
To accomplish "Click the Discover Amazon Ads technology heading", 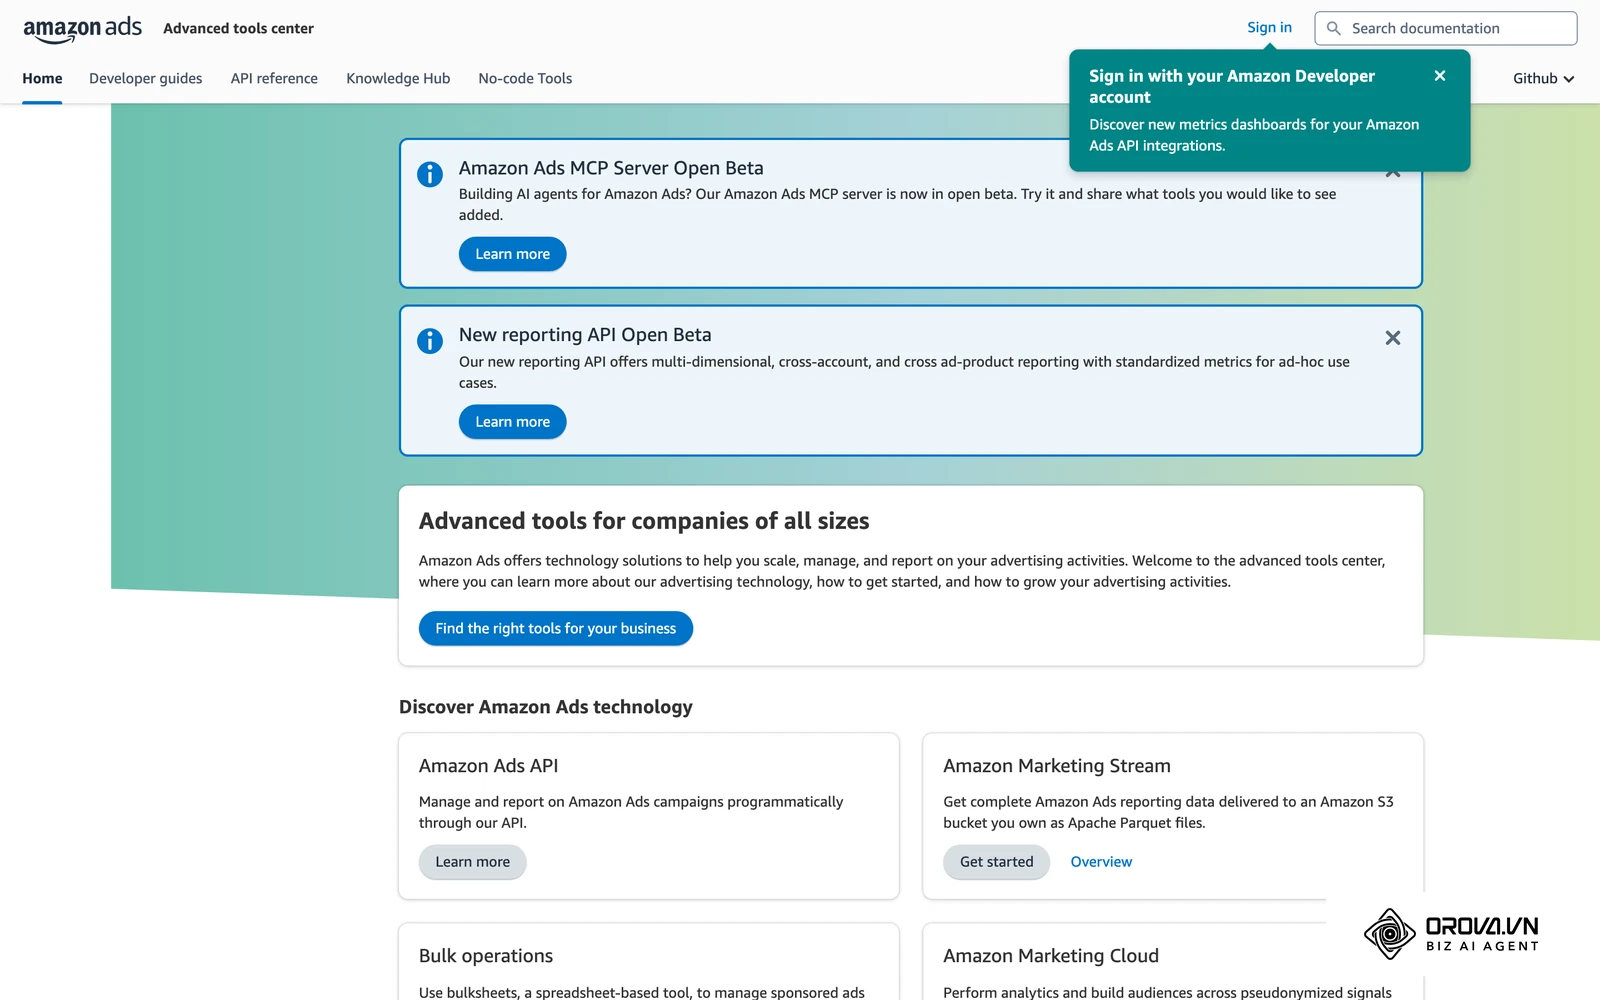I will coord(545,707).
